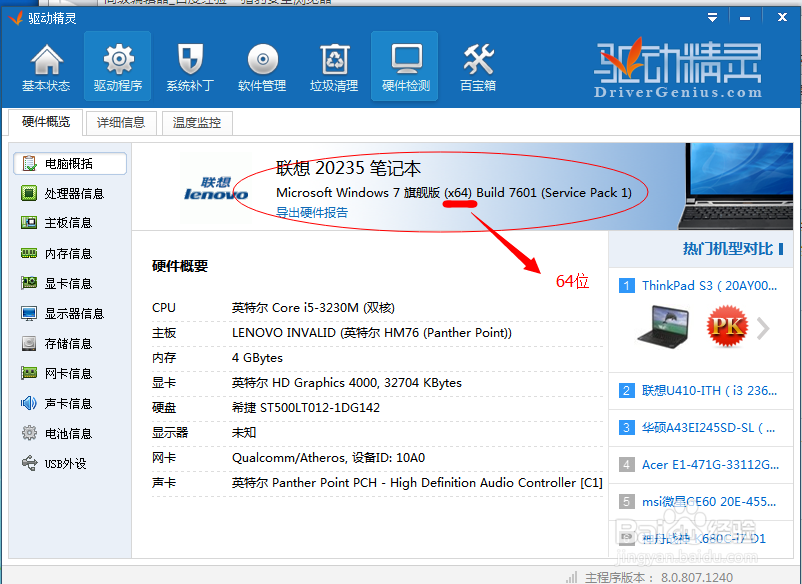Click the 热门机型对比 heading
The image size is (802, 584).
pyautogui.click(x=728, y=249)
